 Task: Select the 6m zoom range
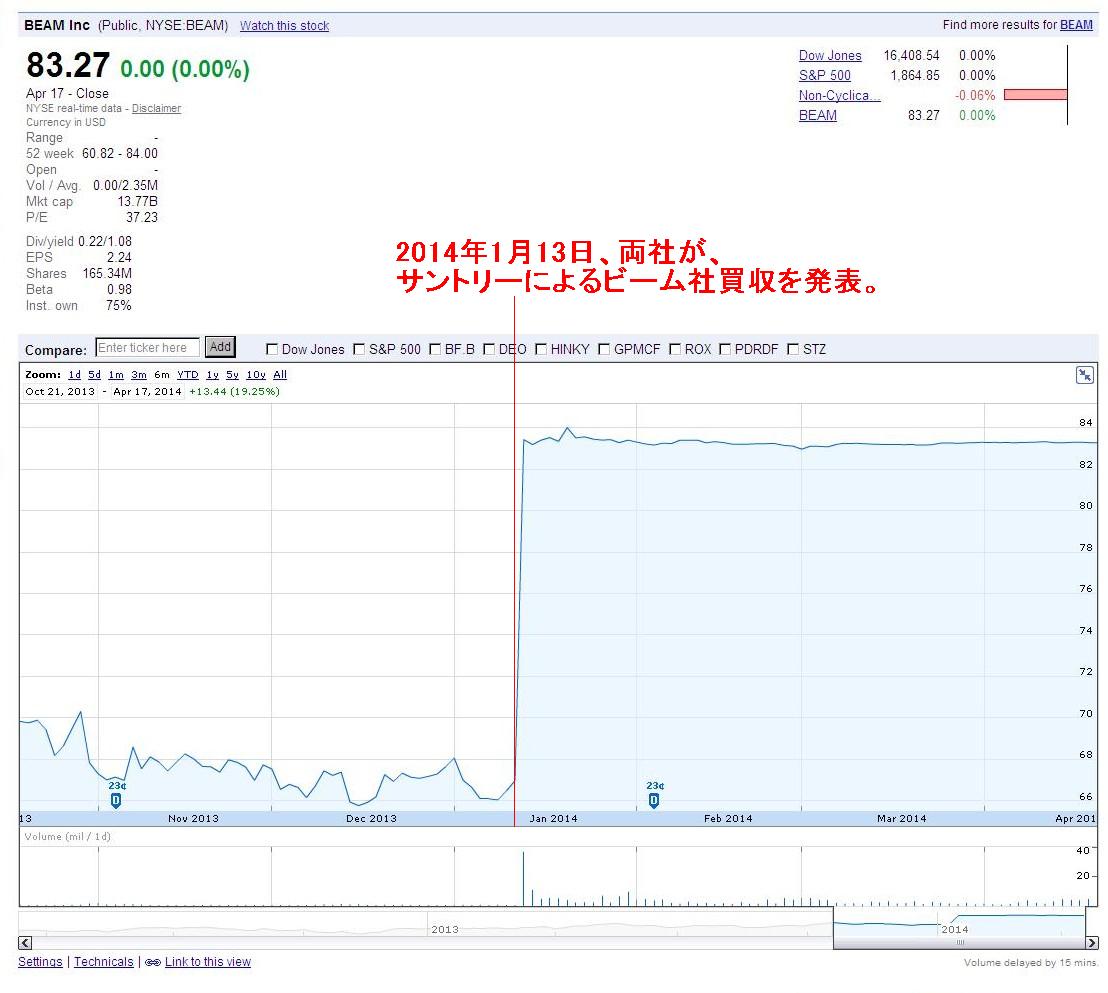pyautogui.click(x=162, y=375)
